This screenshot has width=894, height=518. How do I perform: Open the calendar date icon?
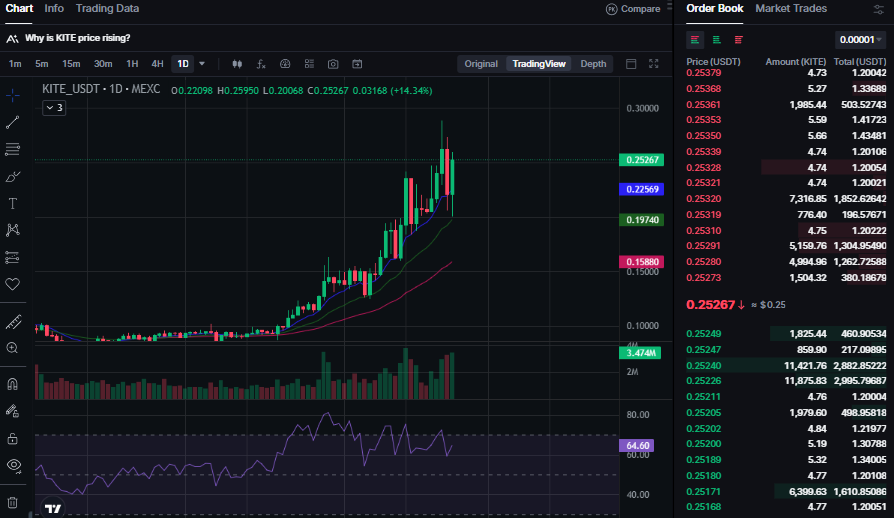(357, 64)
